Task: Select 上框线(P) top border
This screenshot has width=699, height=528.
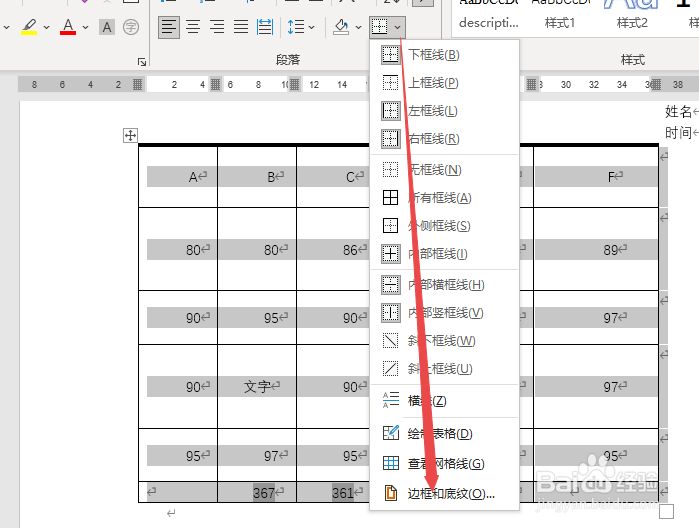Action: (445, 83)
